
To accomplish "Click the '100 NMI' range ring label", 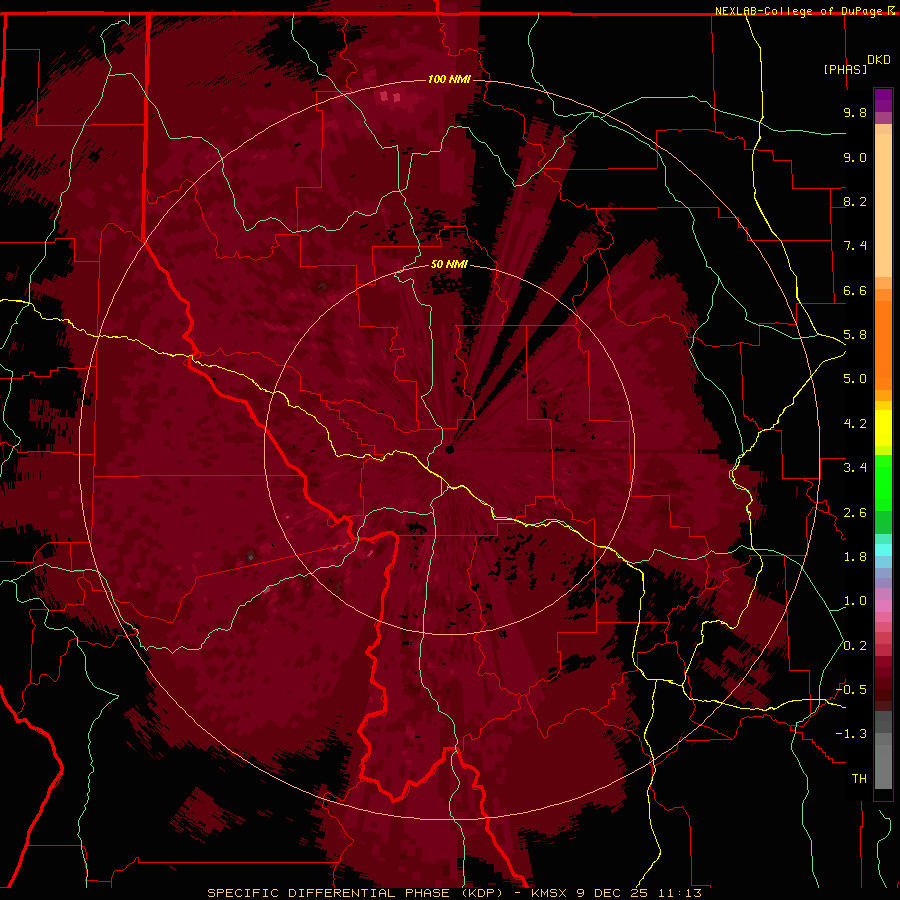I will pyautogui.click(x=449, y=79).
